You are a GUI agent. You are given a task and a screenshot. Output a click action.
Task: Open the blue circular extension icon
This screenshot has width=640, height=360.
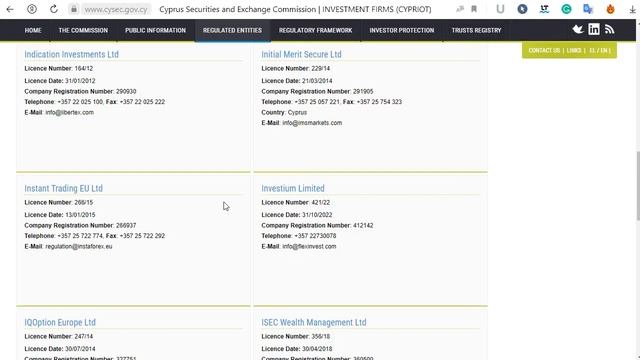pyautogui.click(x=522, y=9)
